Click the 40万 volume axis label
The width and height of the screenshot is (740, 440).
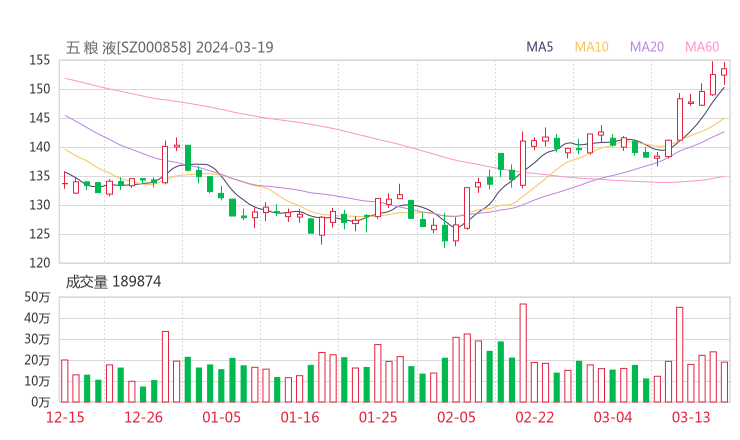coord(37,318)
